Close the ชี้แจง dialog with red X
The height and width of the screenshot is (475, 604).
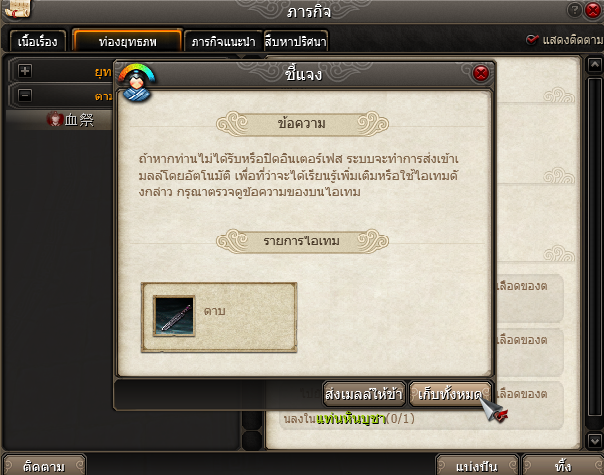click(480, 73)
